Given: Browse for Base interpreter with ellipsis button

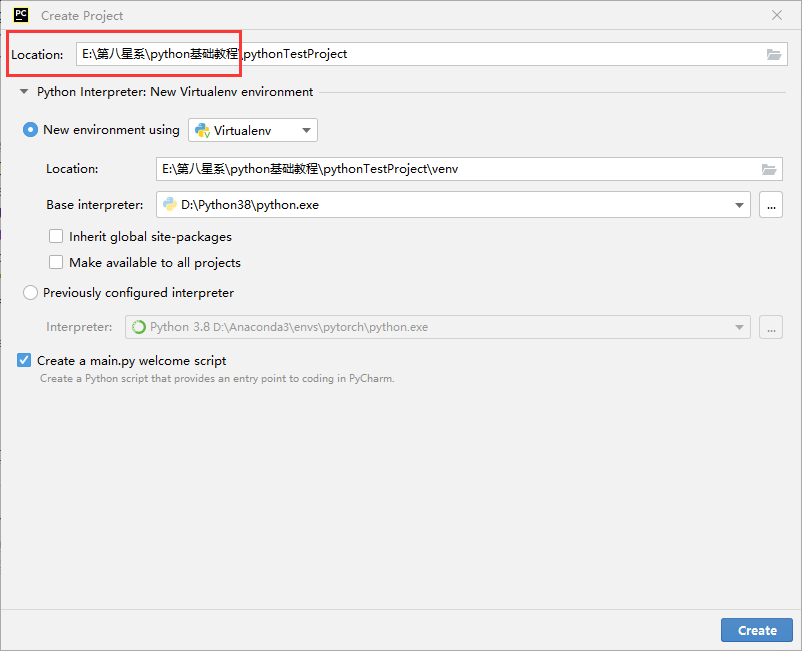Looking at the screenshot, I should pyautogui.click(x=771, y=205).
